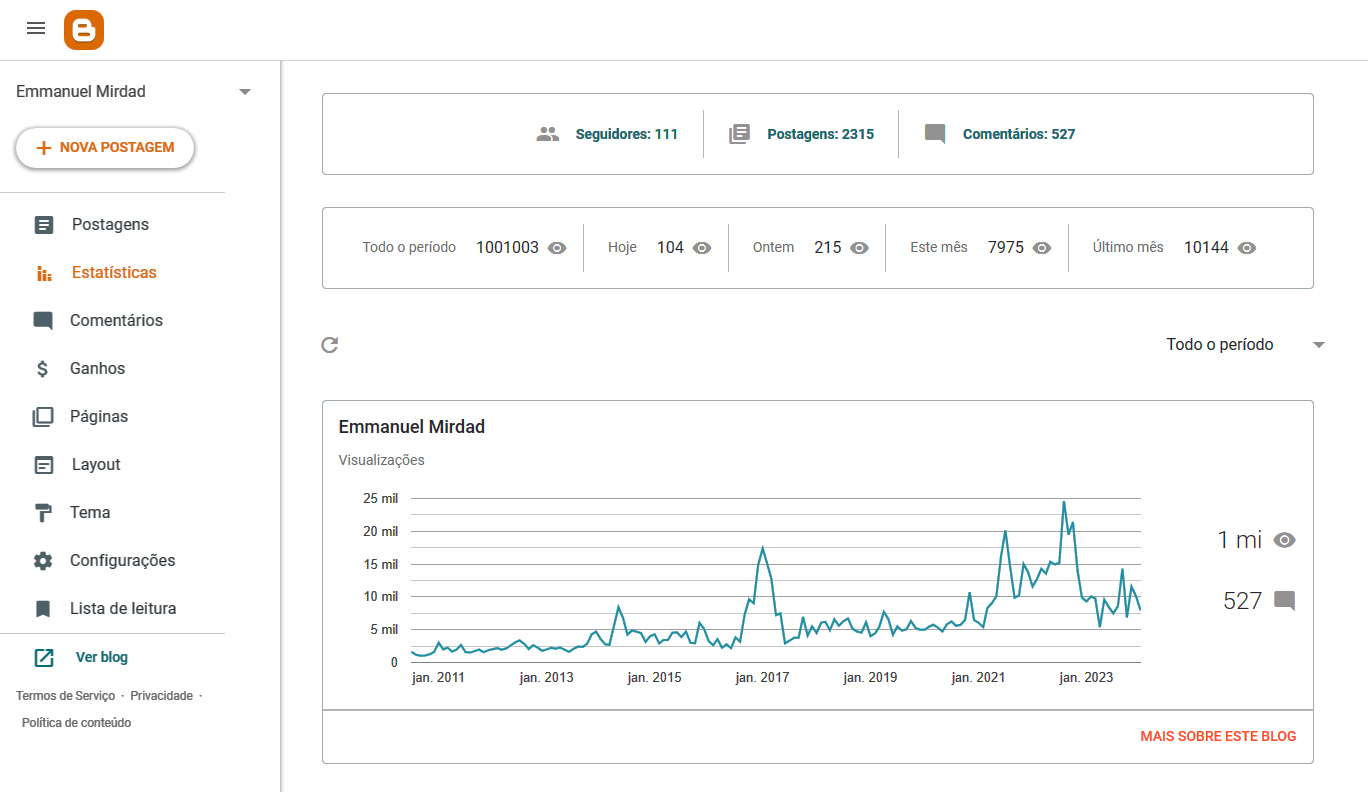Click the comment icon beside 527 total
1368x794 pixels.
[1285, 601]
